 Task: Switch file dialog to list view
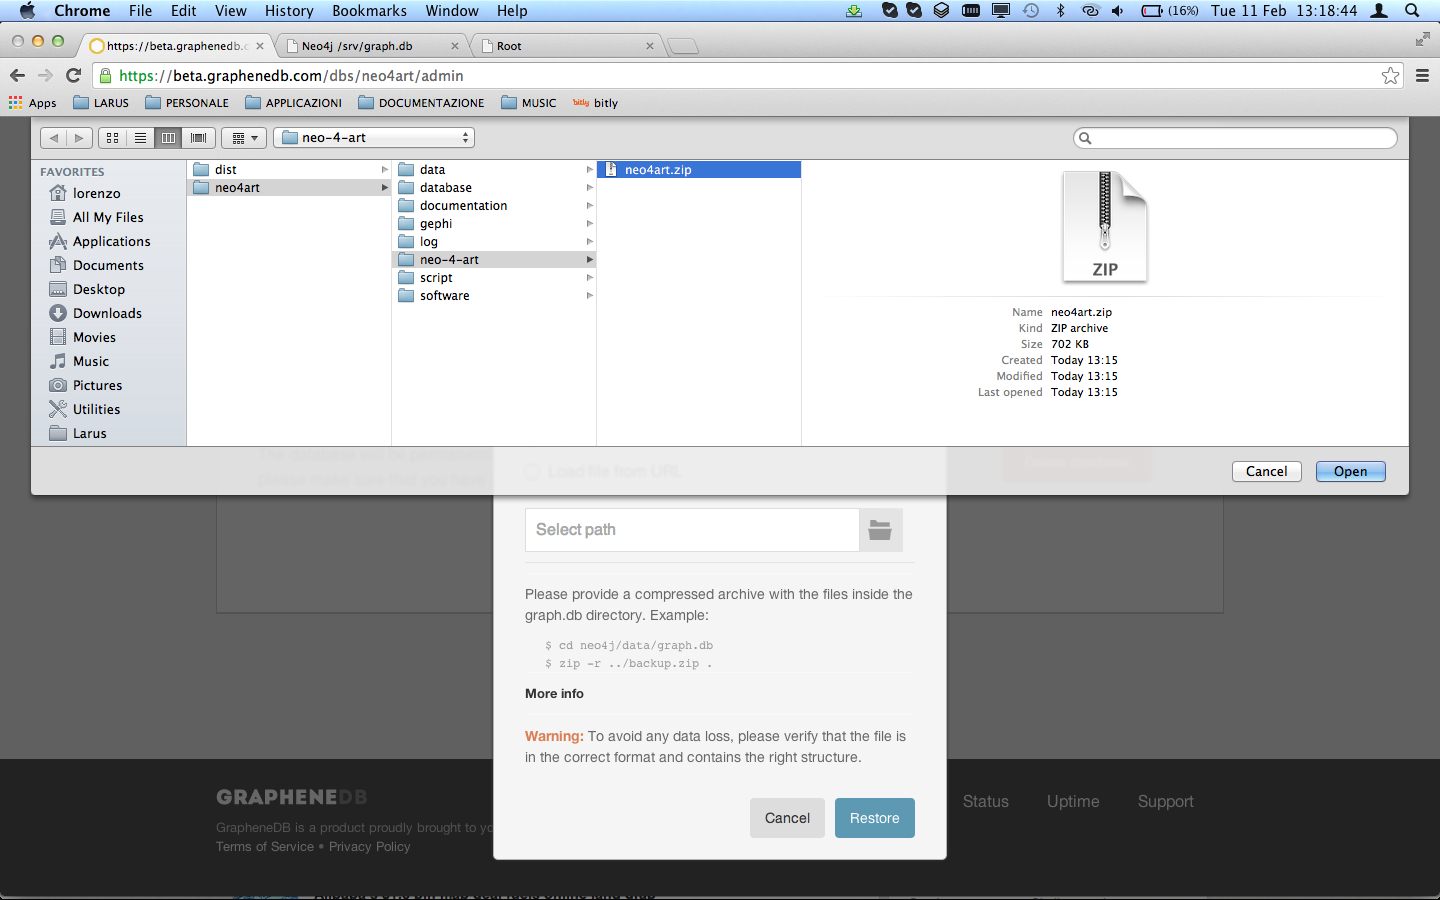(141, 138)
